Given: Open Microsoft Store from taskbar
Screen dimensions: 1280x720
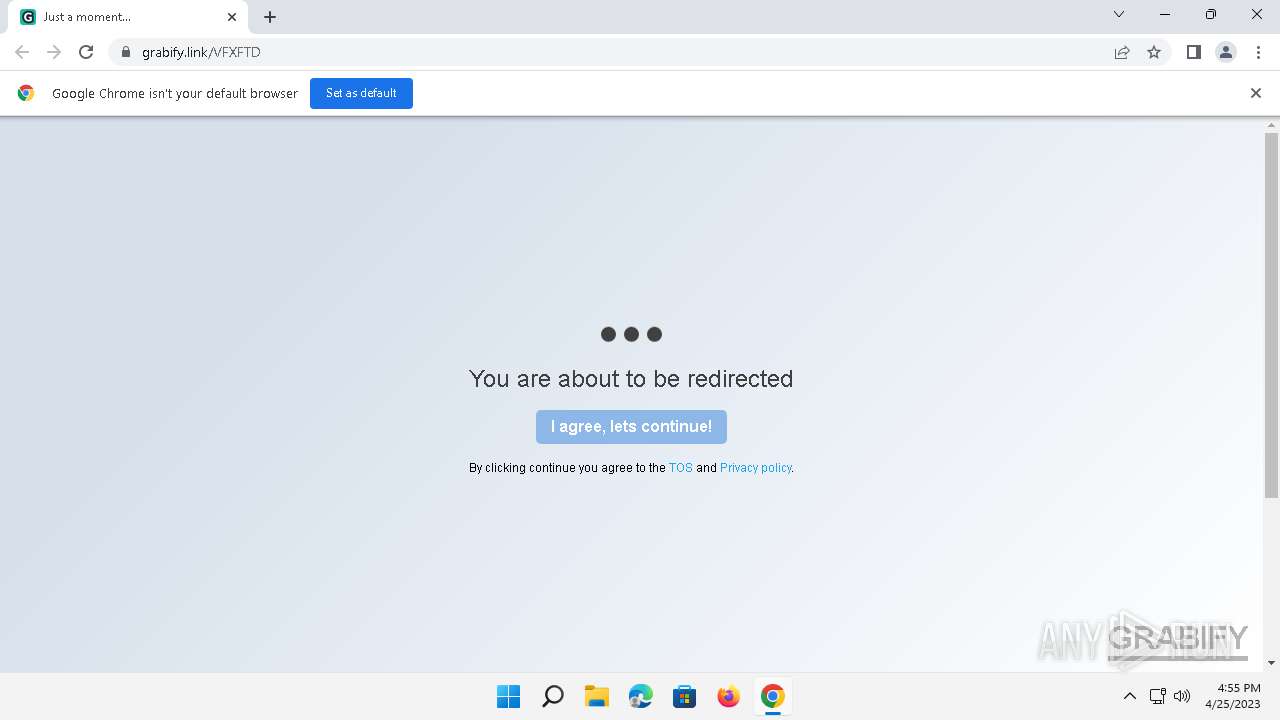Looking at the screenshot, I should (685, 696).
